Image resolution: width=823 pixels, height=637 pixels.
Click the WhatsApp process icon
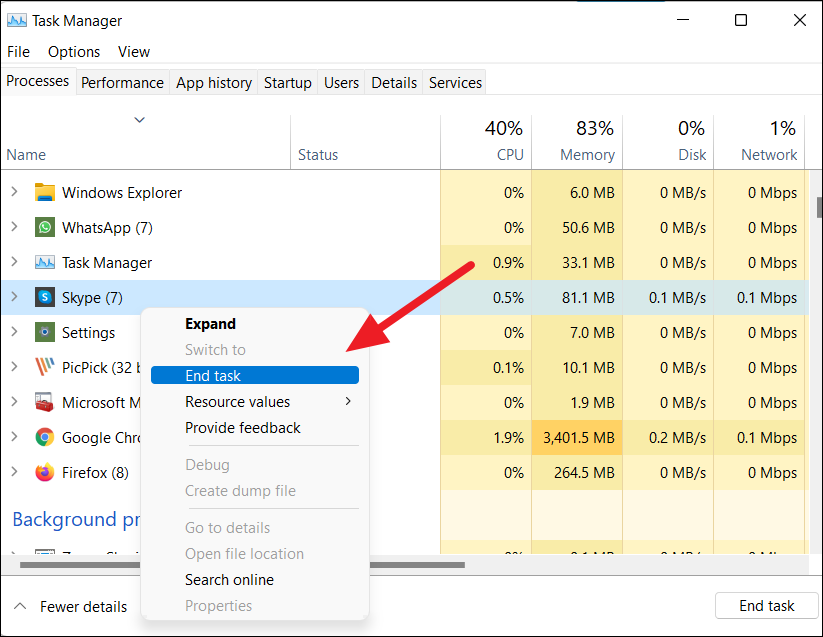pyautogui.click(x=45, y=227)
